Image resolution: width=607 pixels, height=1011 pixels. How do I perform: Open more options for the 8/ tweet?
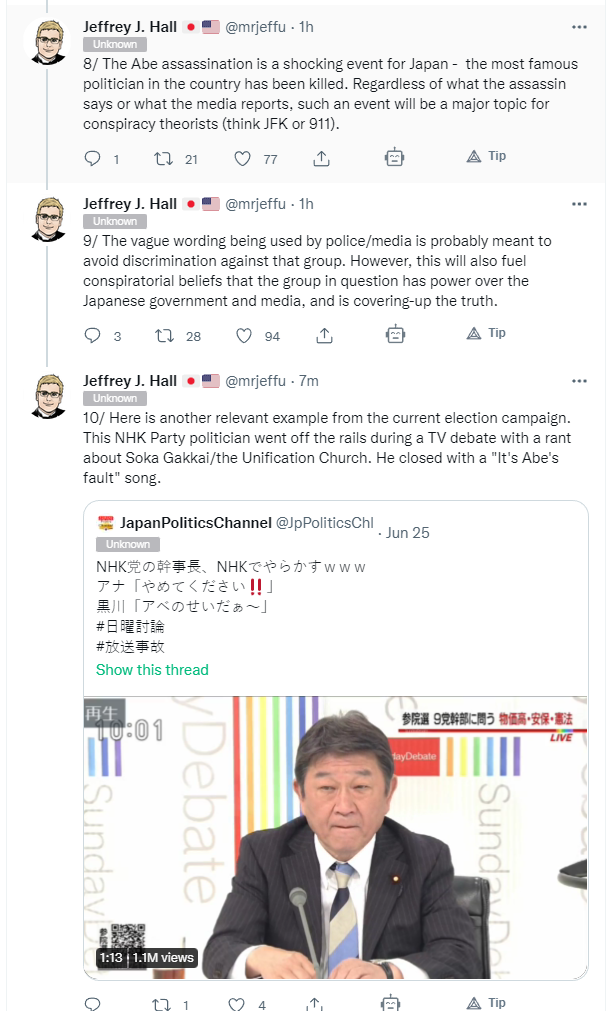point(579,27)
